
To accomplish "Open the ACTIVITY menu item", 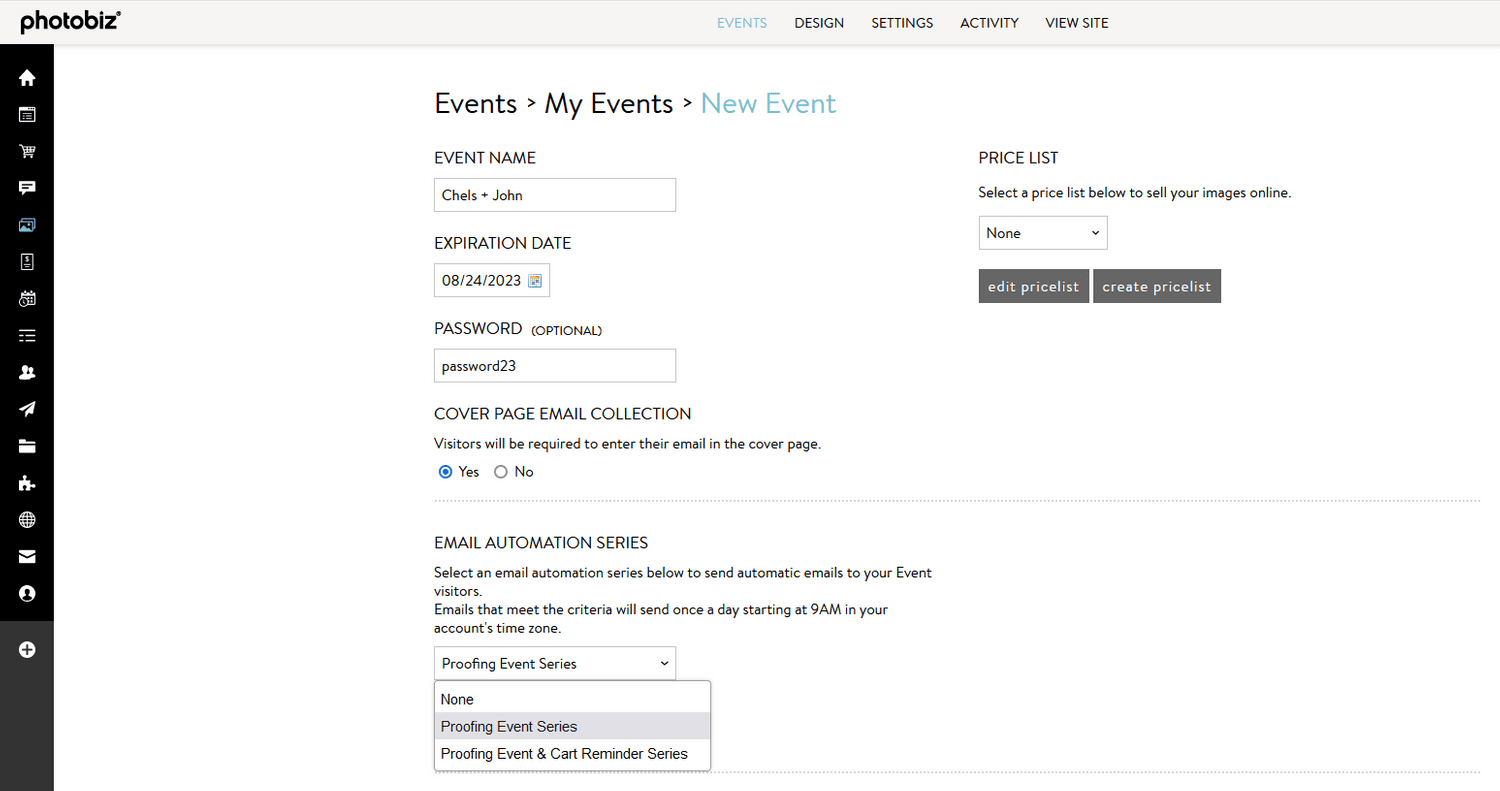I will tap(989, 22).
